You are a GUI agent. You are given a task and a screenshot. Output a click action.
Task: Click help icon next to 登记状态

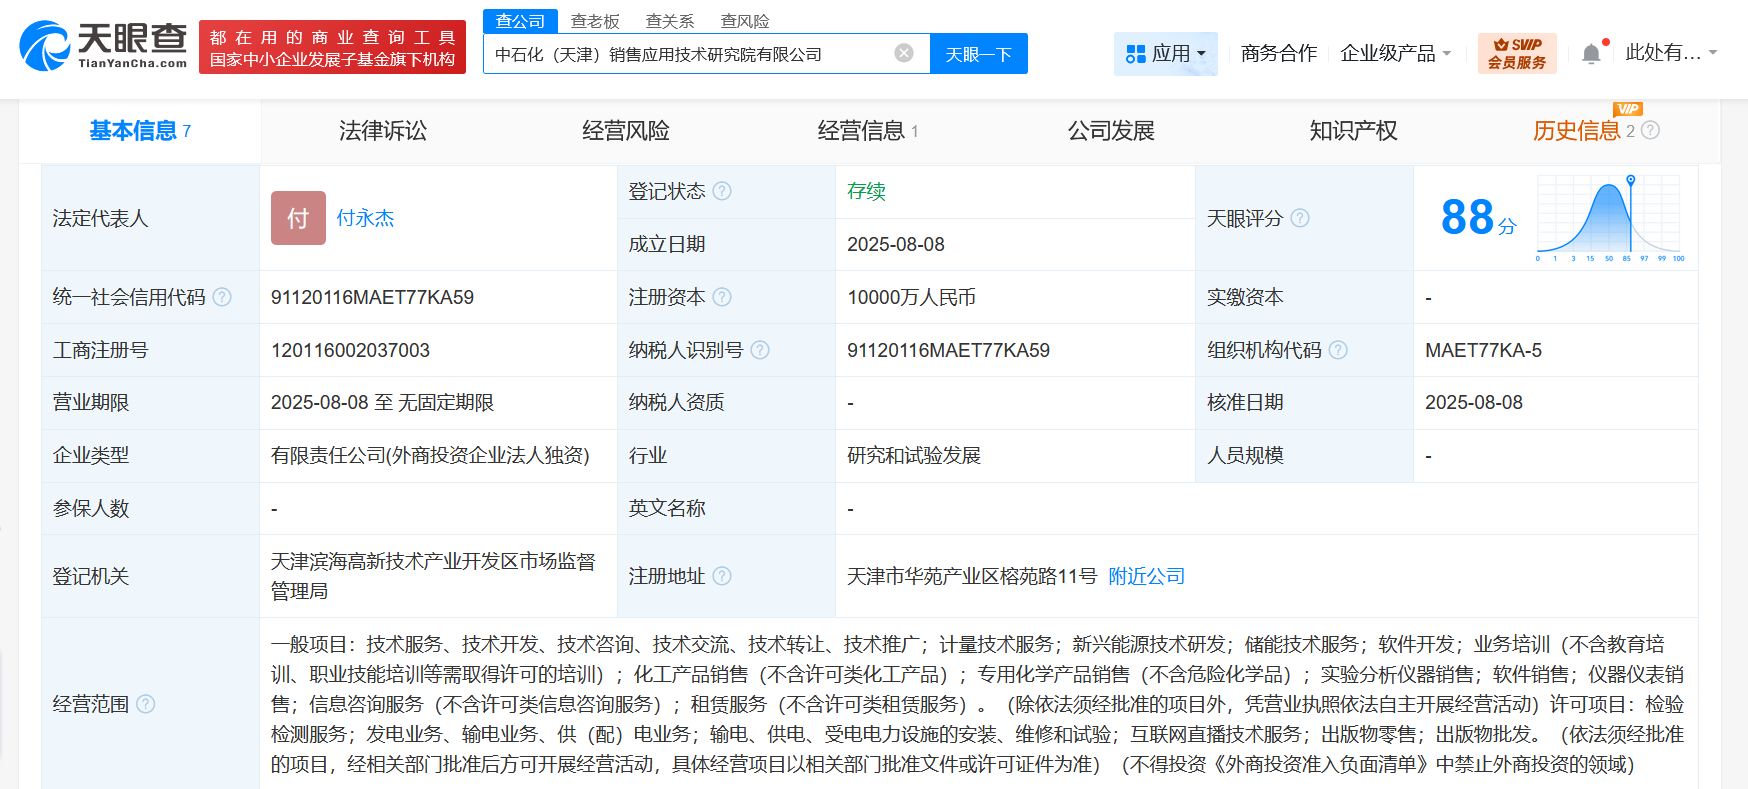point(722,191)
